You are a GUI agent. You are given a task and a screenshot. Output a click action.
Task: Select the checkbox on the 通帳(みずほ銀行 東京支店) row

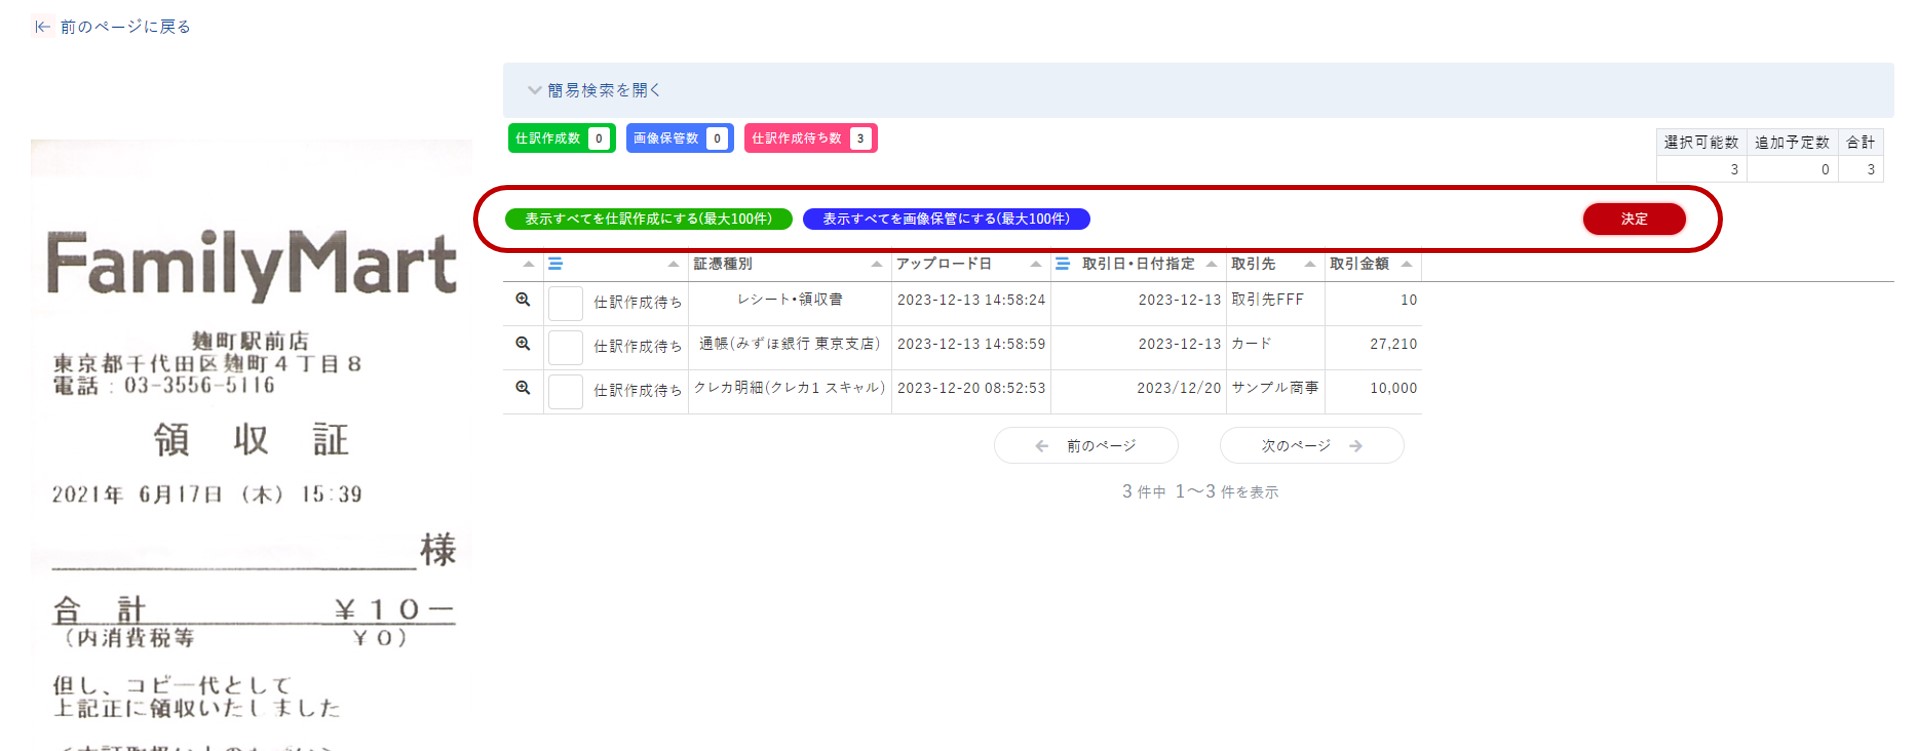565,347
